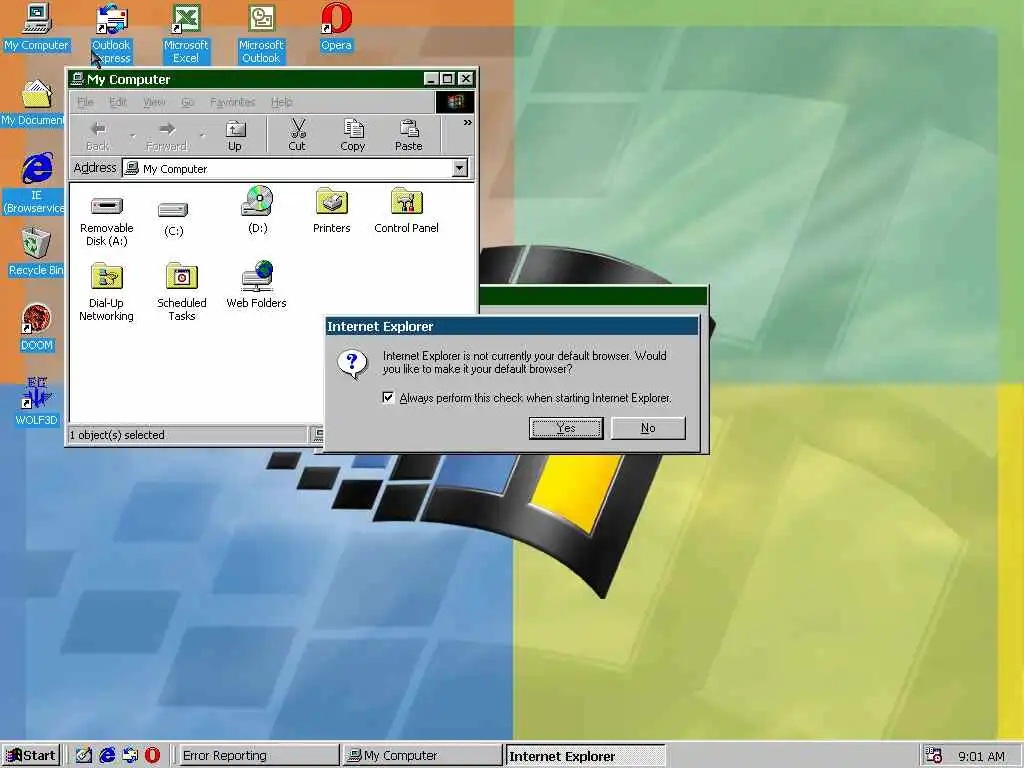This screenshot has height=768, width=1024.
Task: Select the Microsoft Excel desktop shortcut
Action: click(186, 33)
